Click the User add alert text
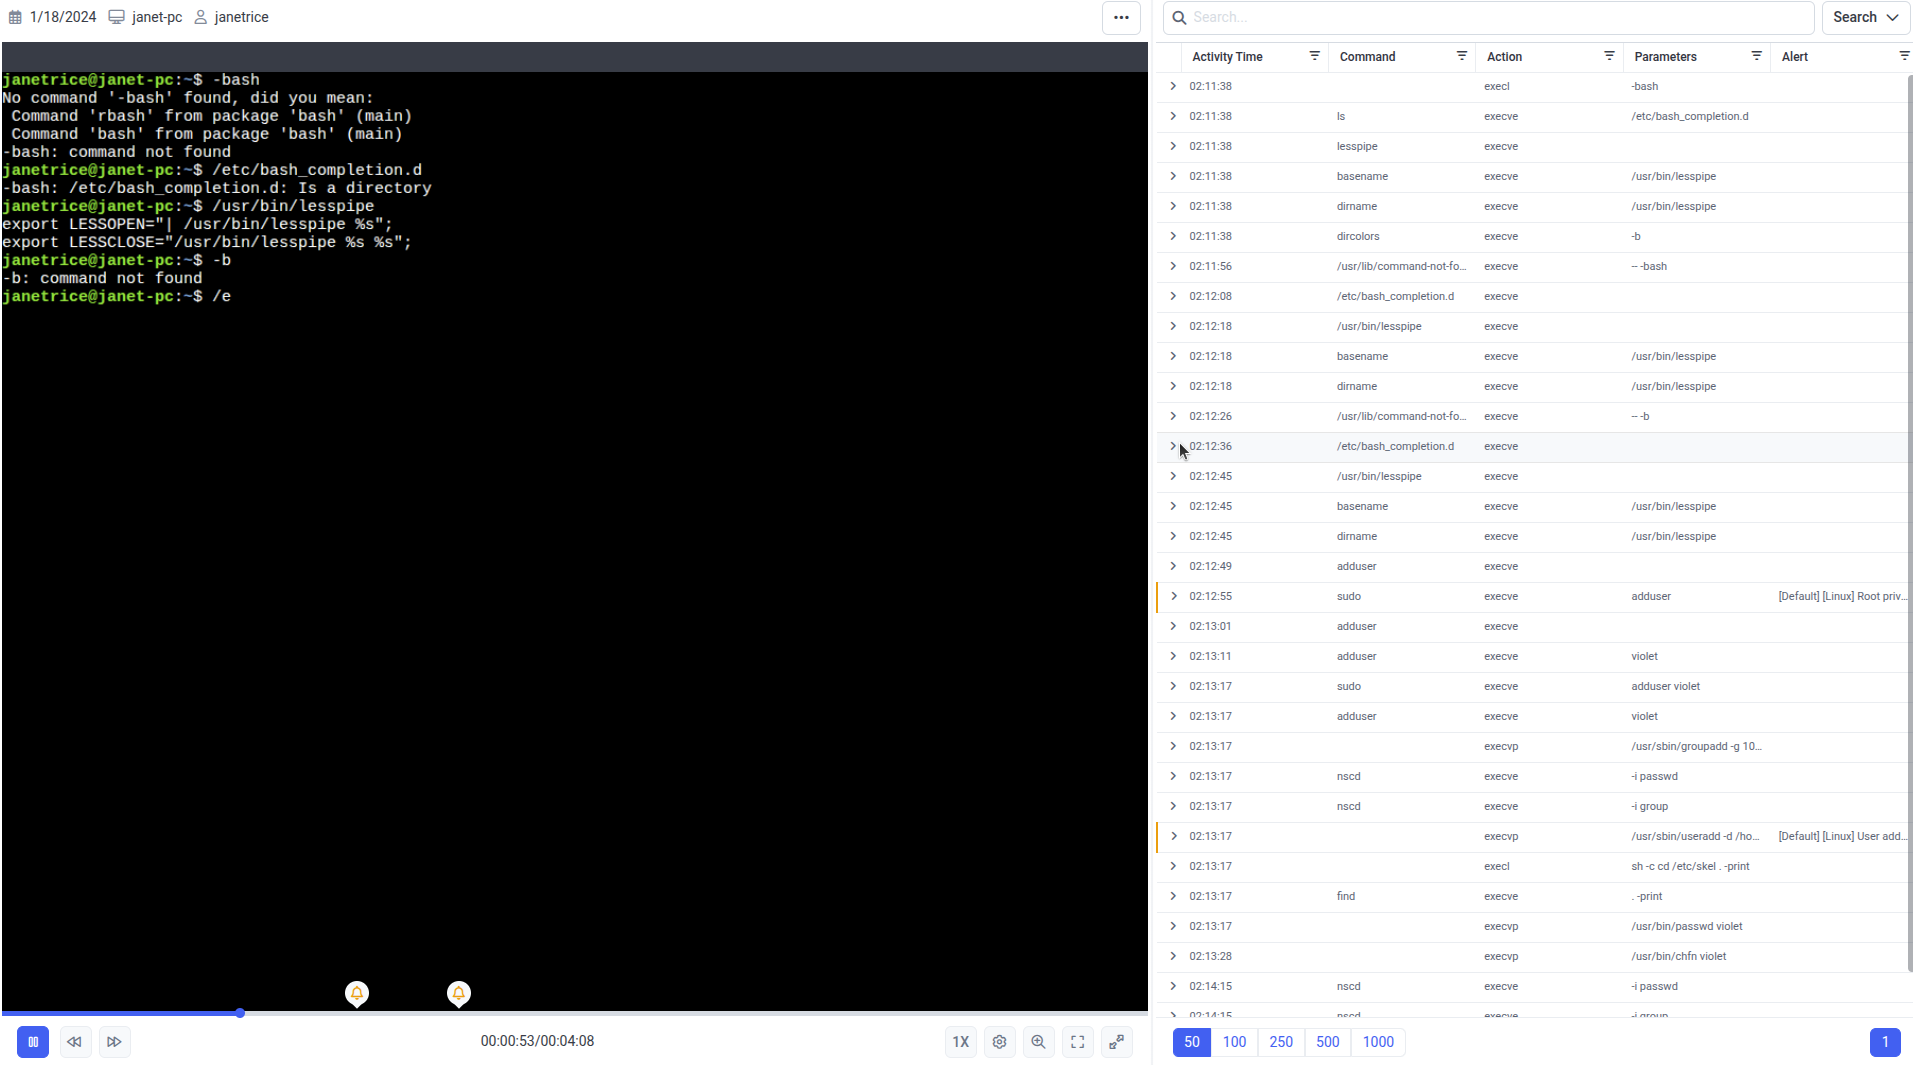The width and height of the screenshot is (1913, 1065). tap(1842, 836)
